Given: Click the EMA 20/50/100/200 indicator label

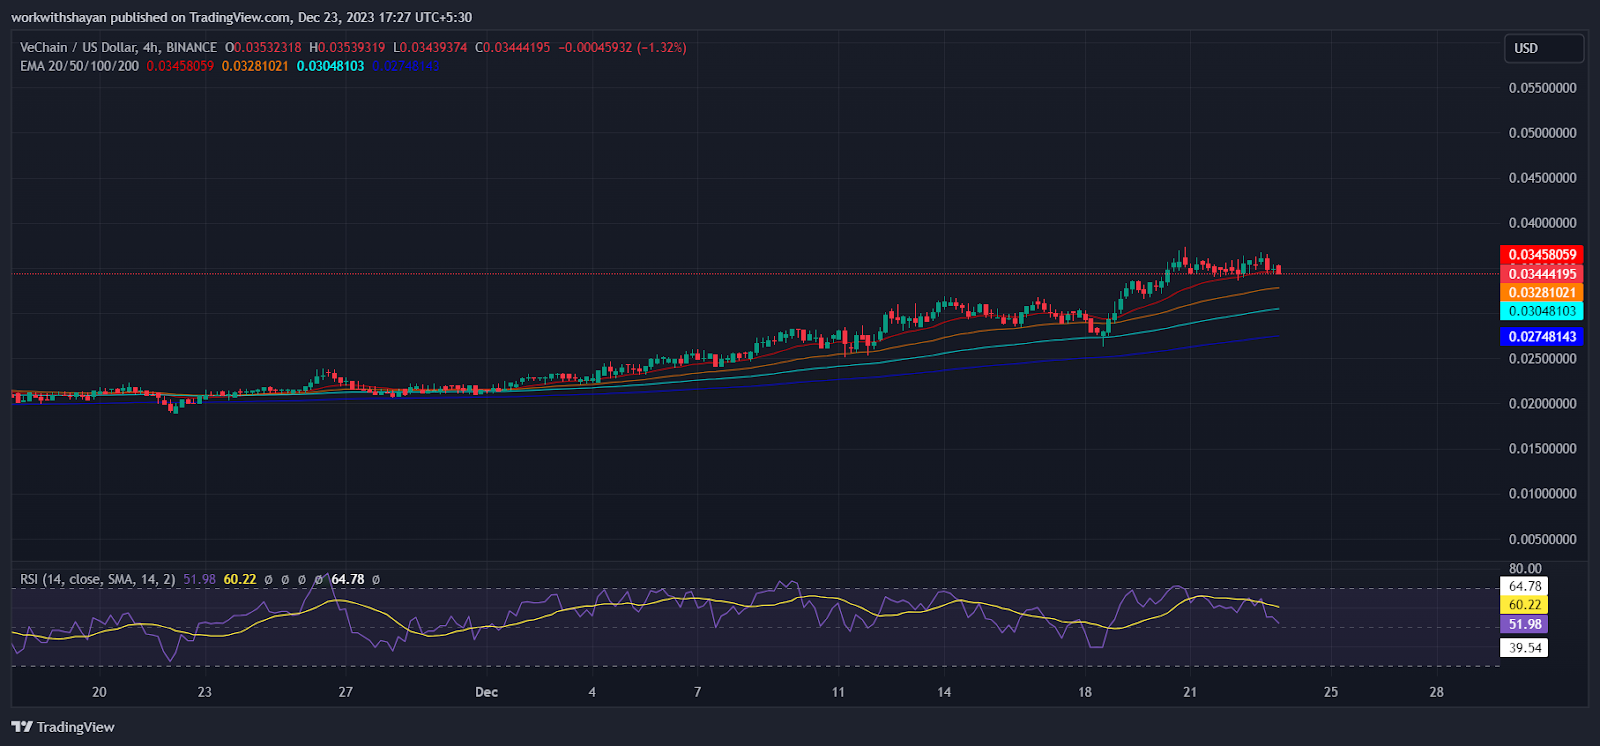Looking at the screenshot, I should click(79, 66).
